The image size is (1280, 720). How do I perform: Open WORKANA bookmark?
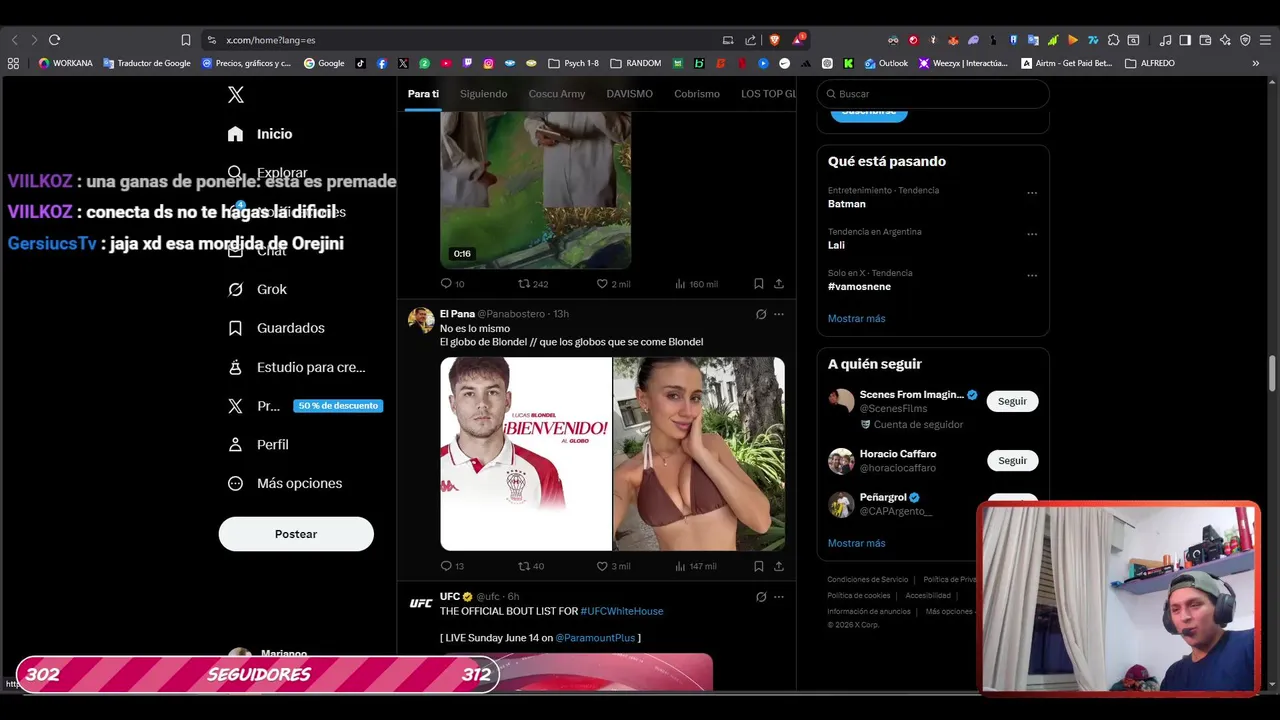[x=65, y=63]
